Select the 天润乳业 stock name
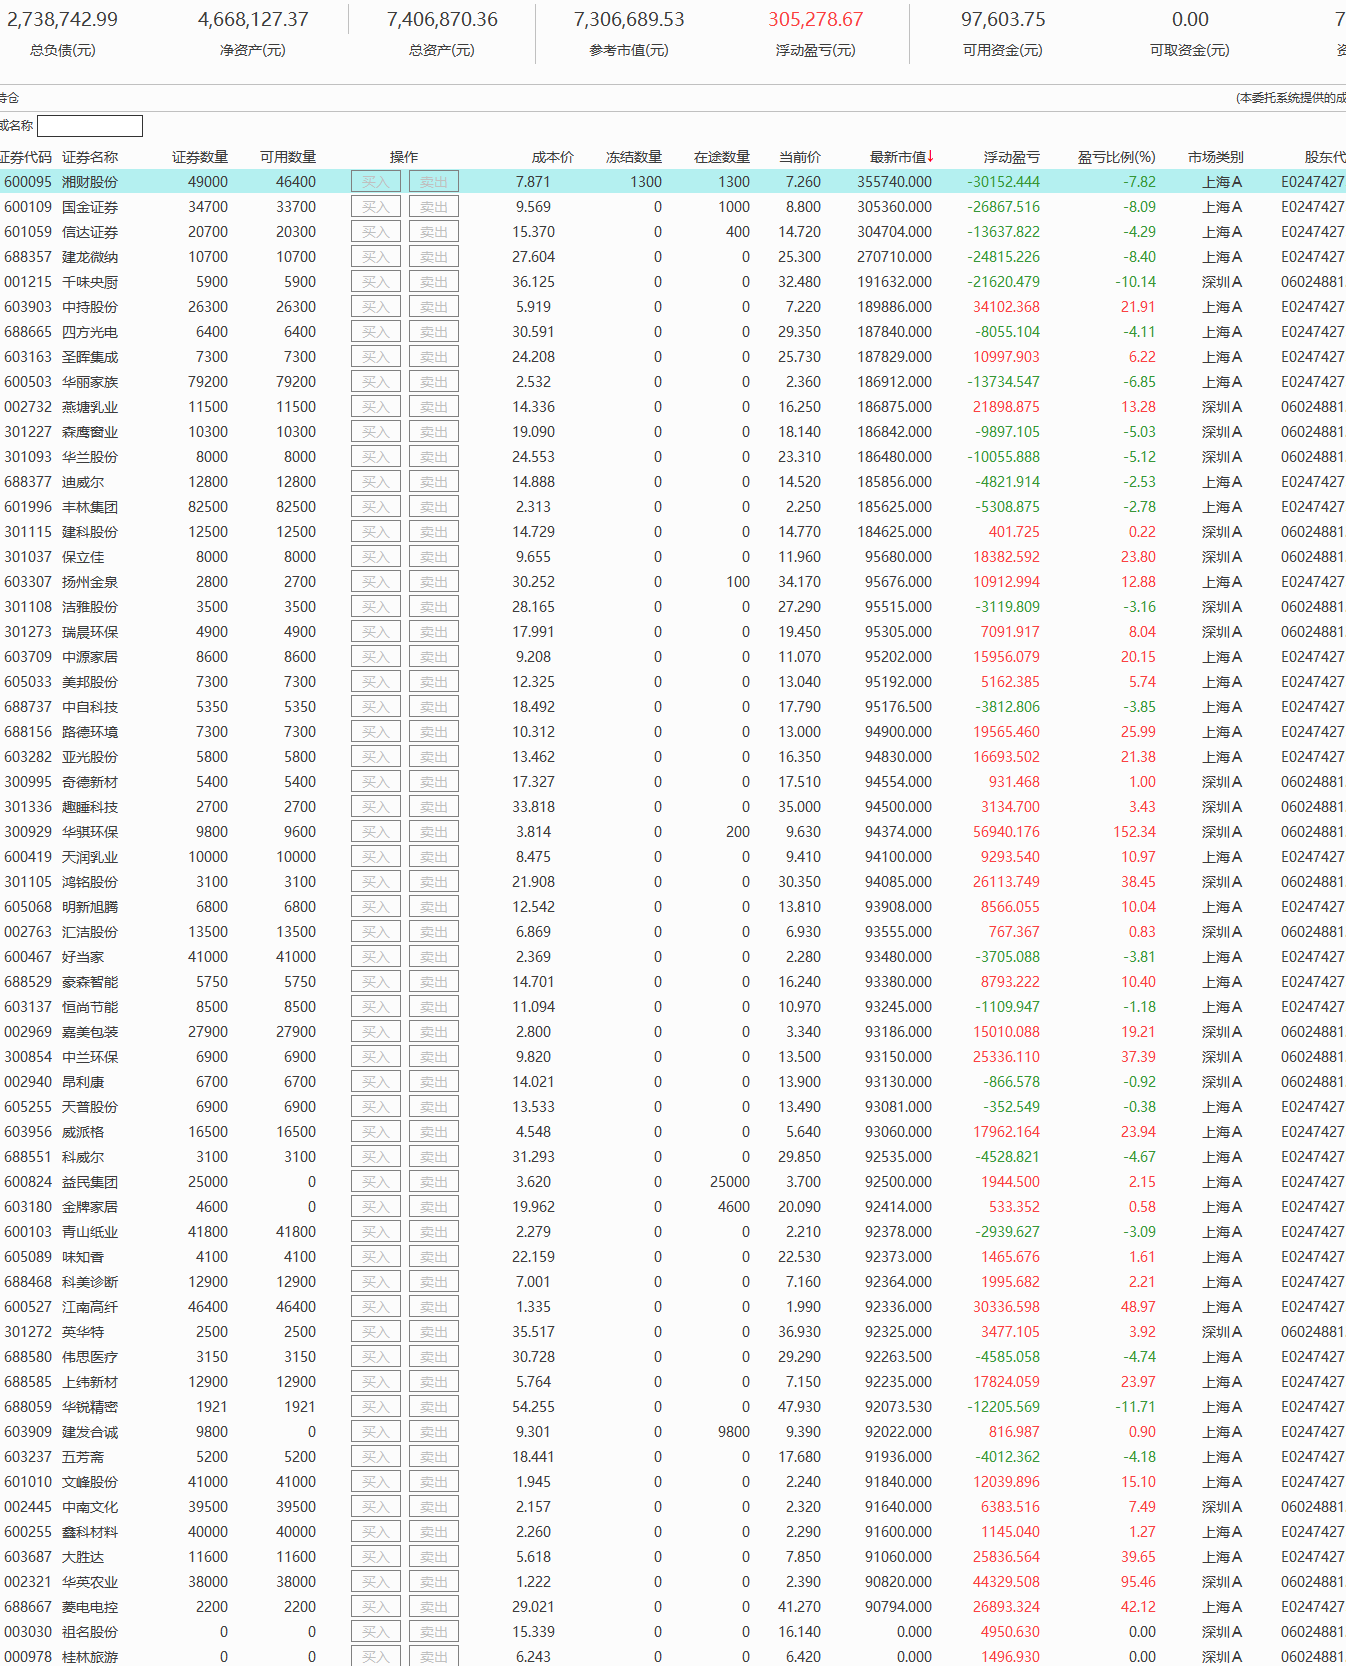This screenshot has width=1346, height=1666. click(90, 857)
